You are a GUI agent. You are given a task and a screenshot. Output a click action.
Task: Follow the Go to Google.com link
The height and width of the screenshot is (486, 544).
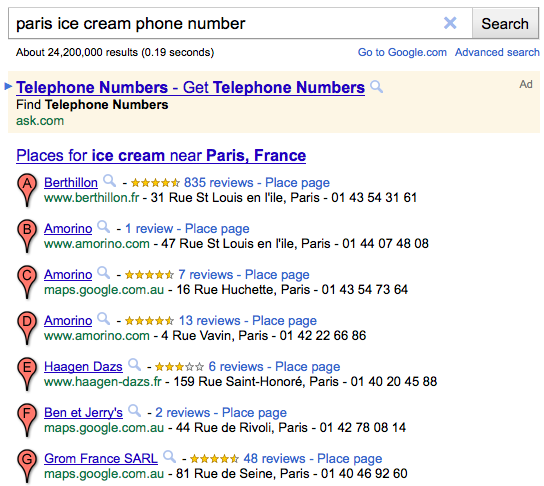402,52
